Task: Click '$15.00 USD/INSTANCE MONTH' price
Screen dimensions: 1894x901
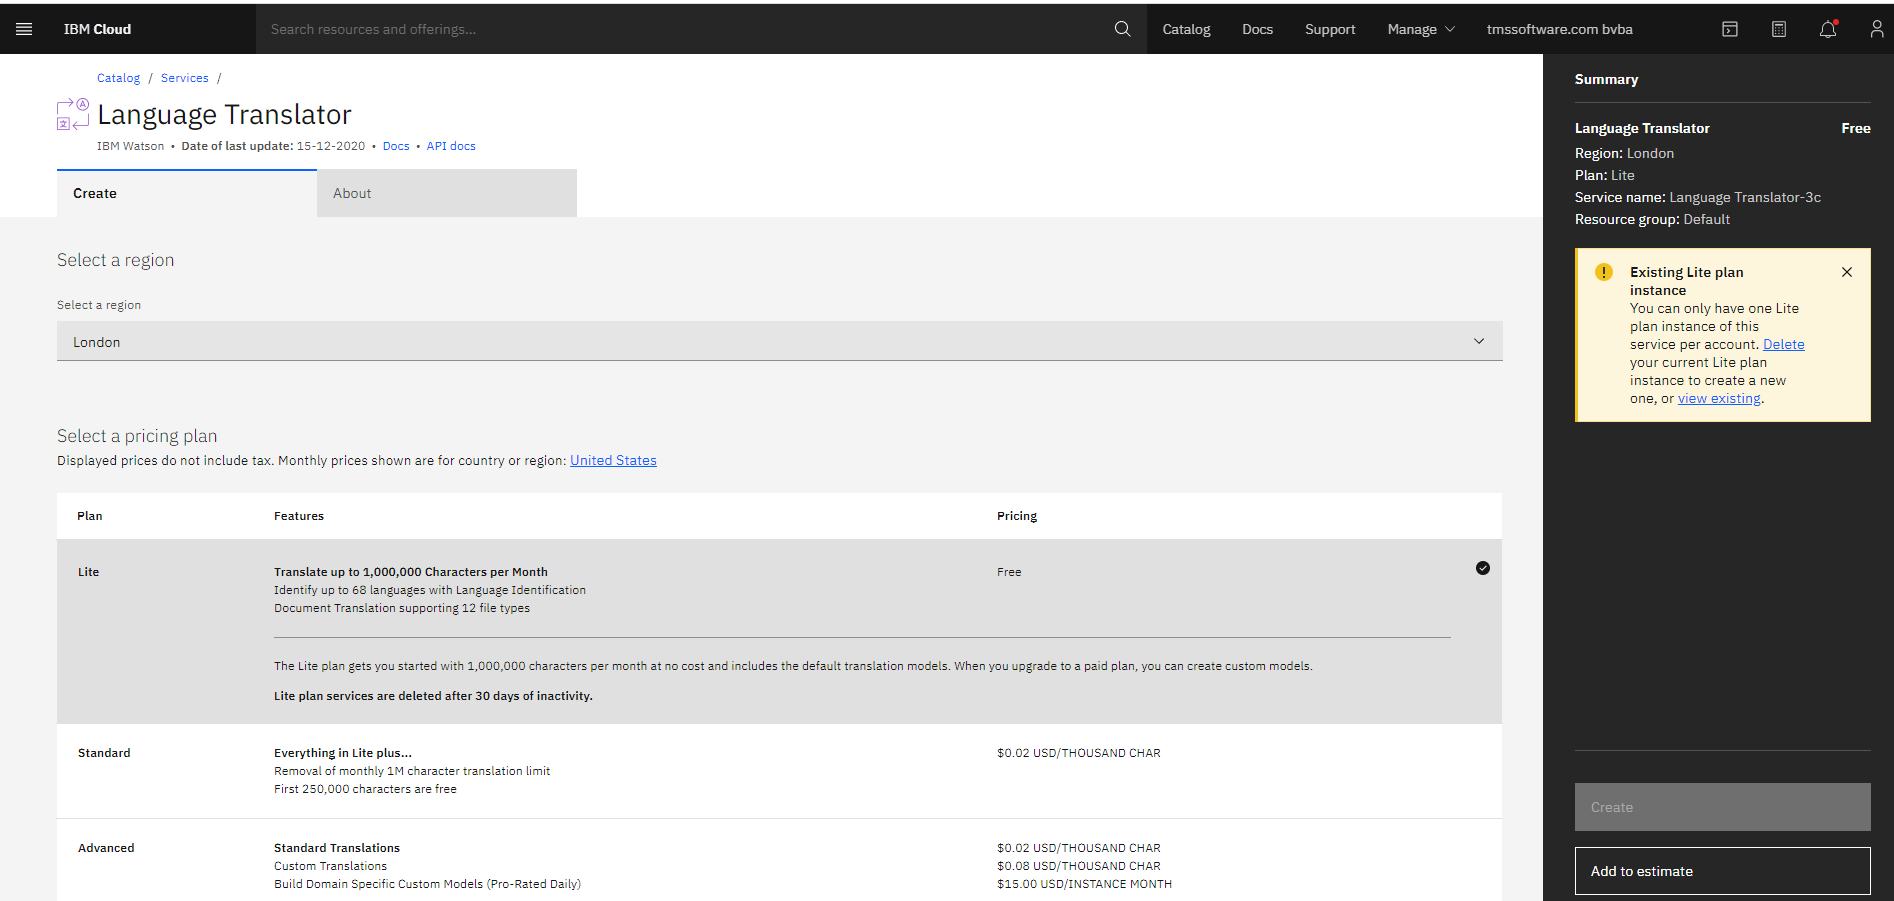Action: coord(1084,884)
